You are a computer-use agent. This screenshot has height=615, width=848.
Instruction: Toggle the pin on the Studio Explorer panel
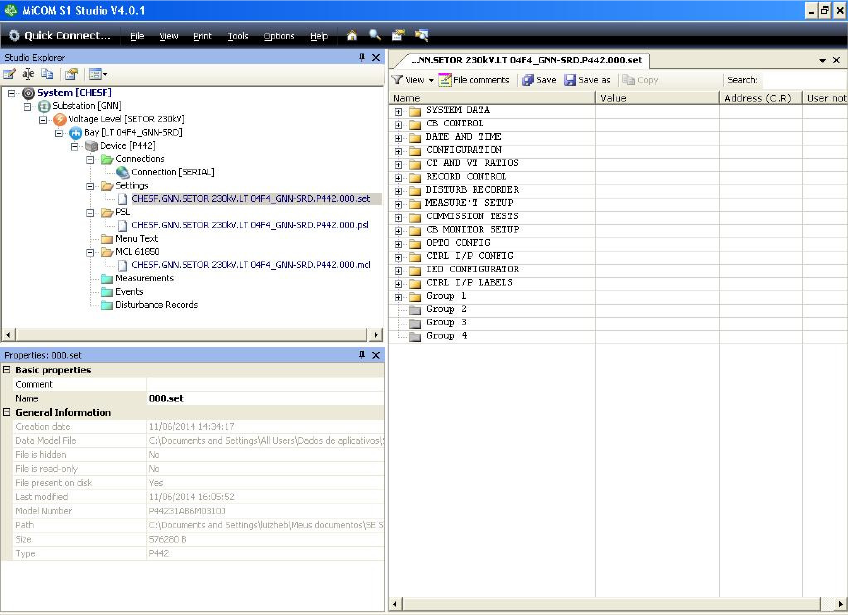tap(362, 57)
